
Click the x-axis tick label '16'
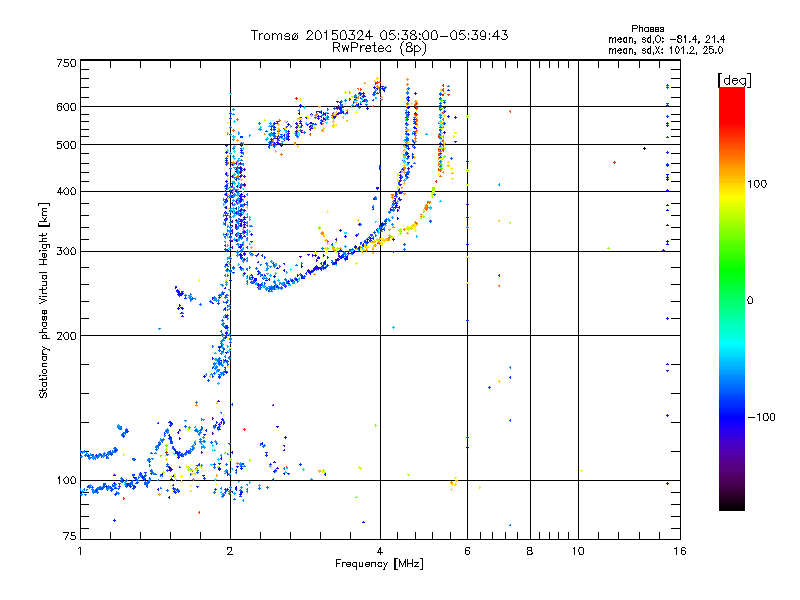pos(680,551)
